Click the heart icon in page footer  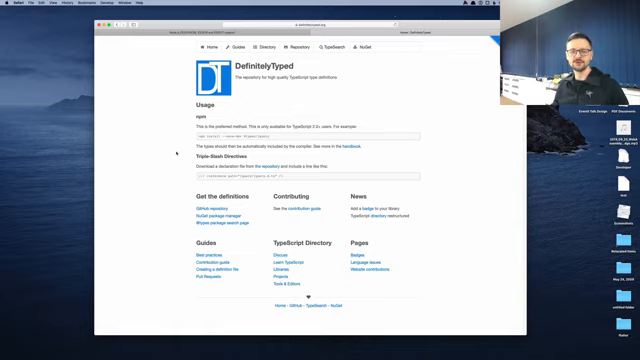[308, 297]
